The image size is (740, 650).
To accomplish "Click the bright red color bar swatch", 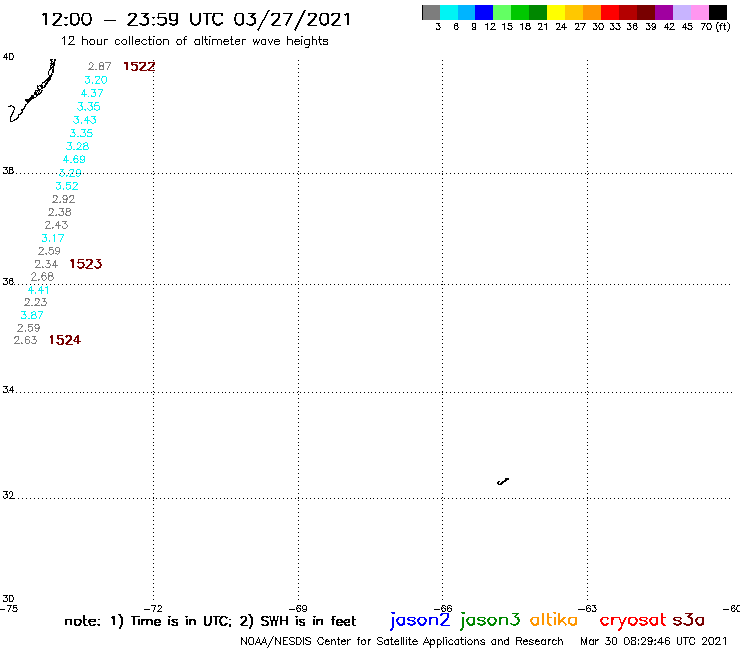I will coord(610,12).
